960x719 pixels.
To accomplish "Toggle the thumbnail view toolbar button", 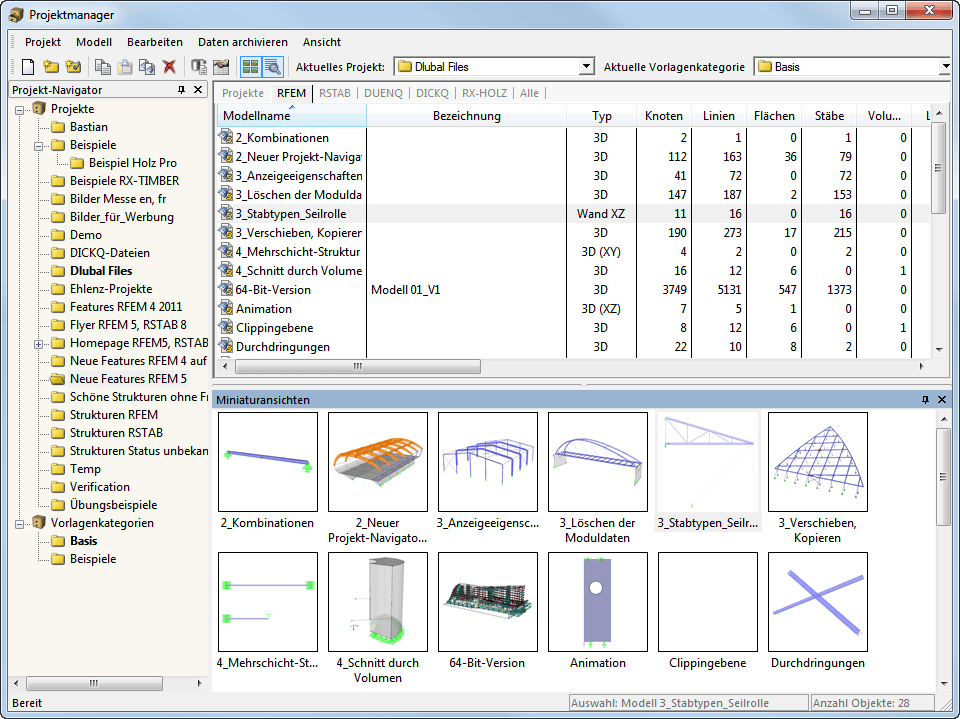I will (x=250, y=67).
